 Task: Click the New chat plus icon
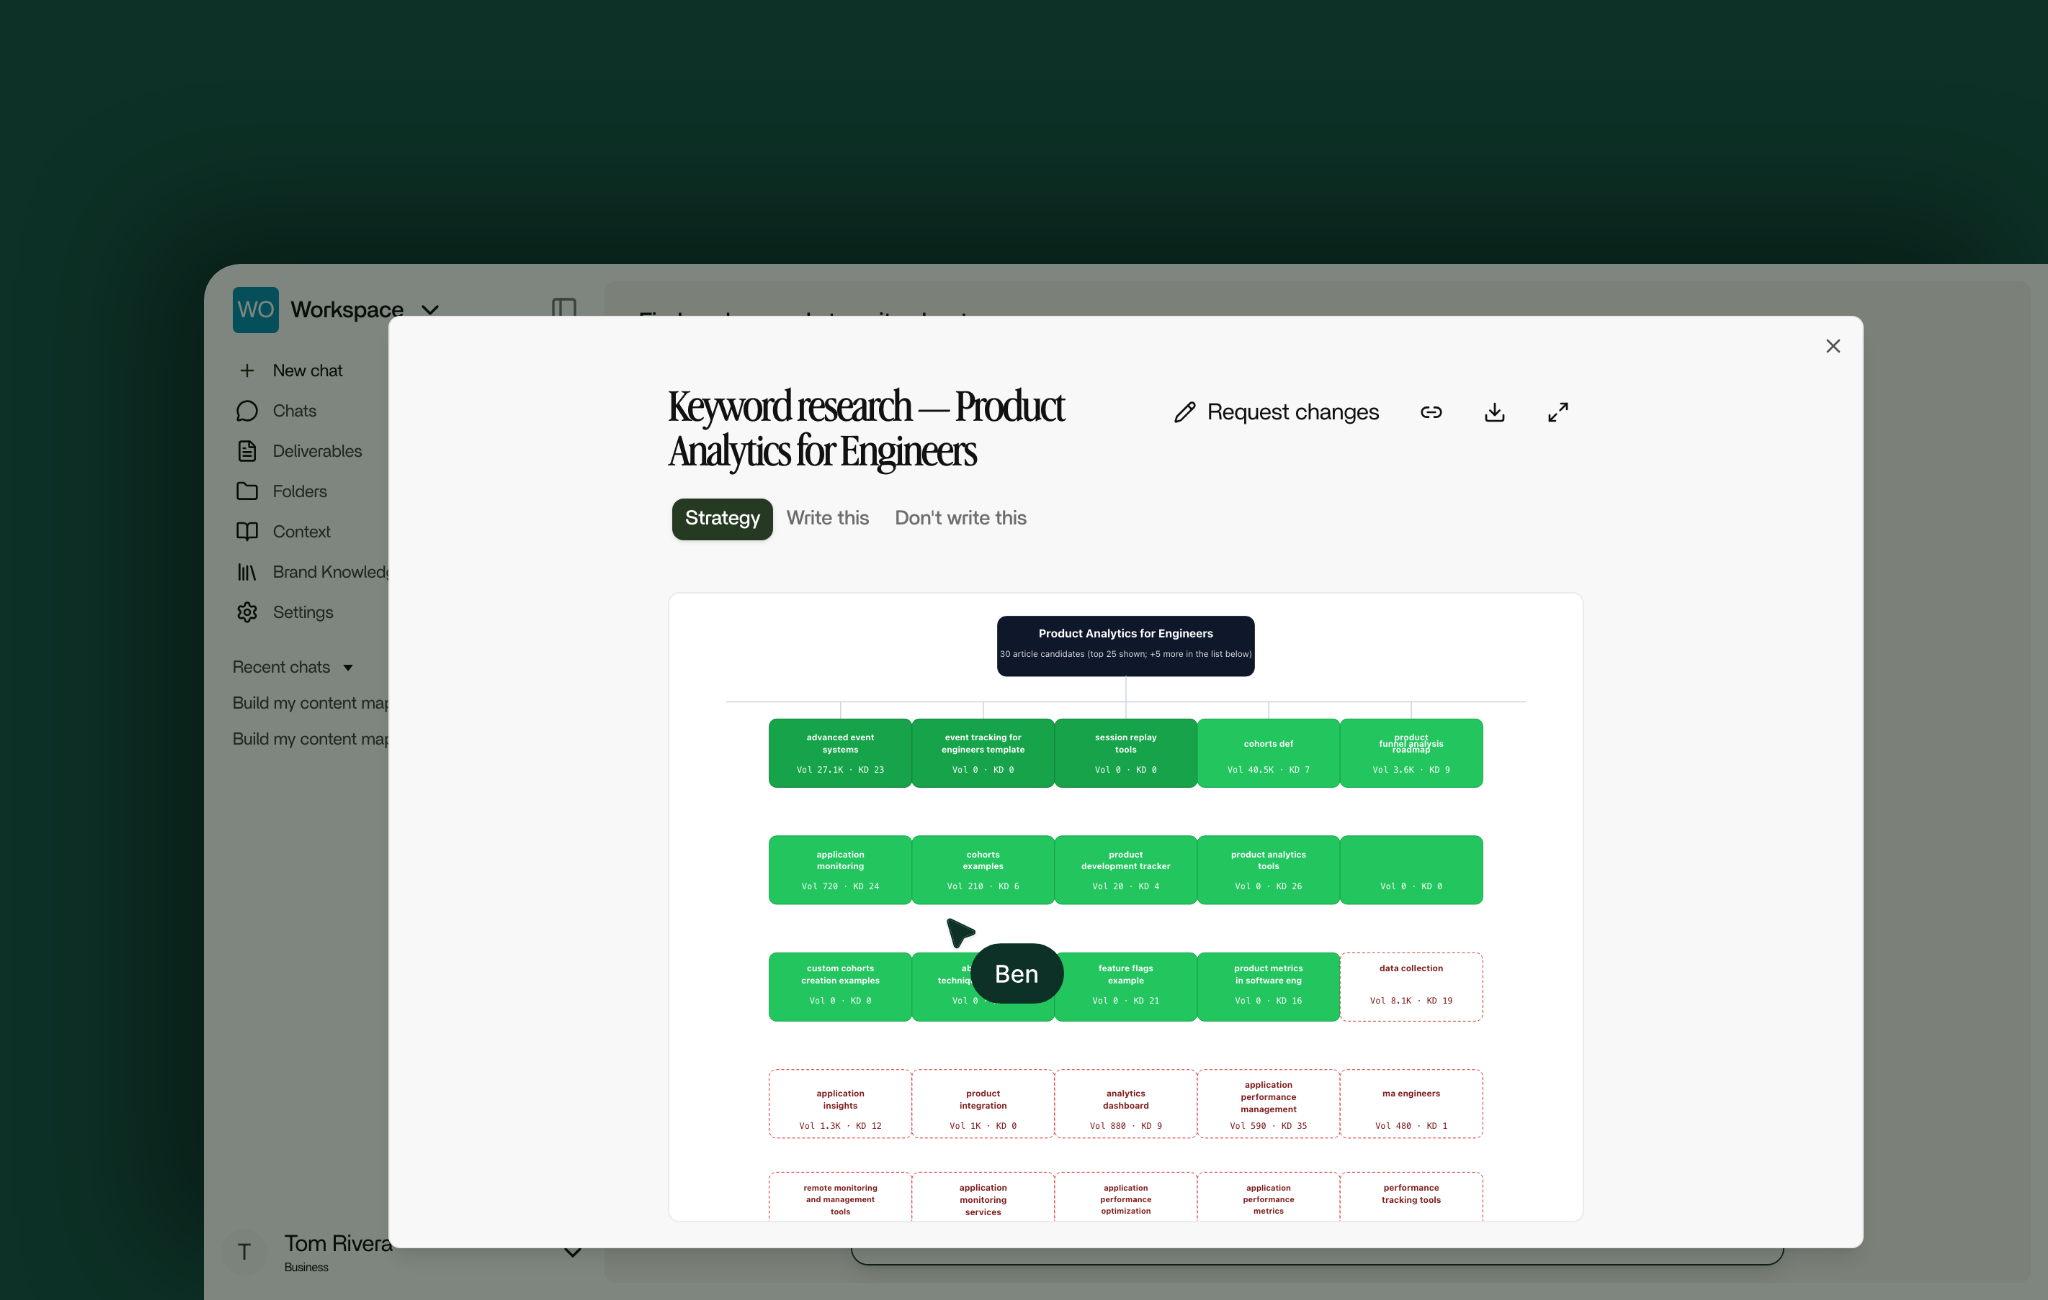point(247,370)
